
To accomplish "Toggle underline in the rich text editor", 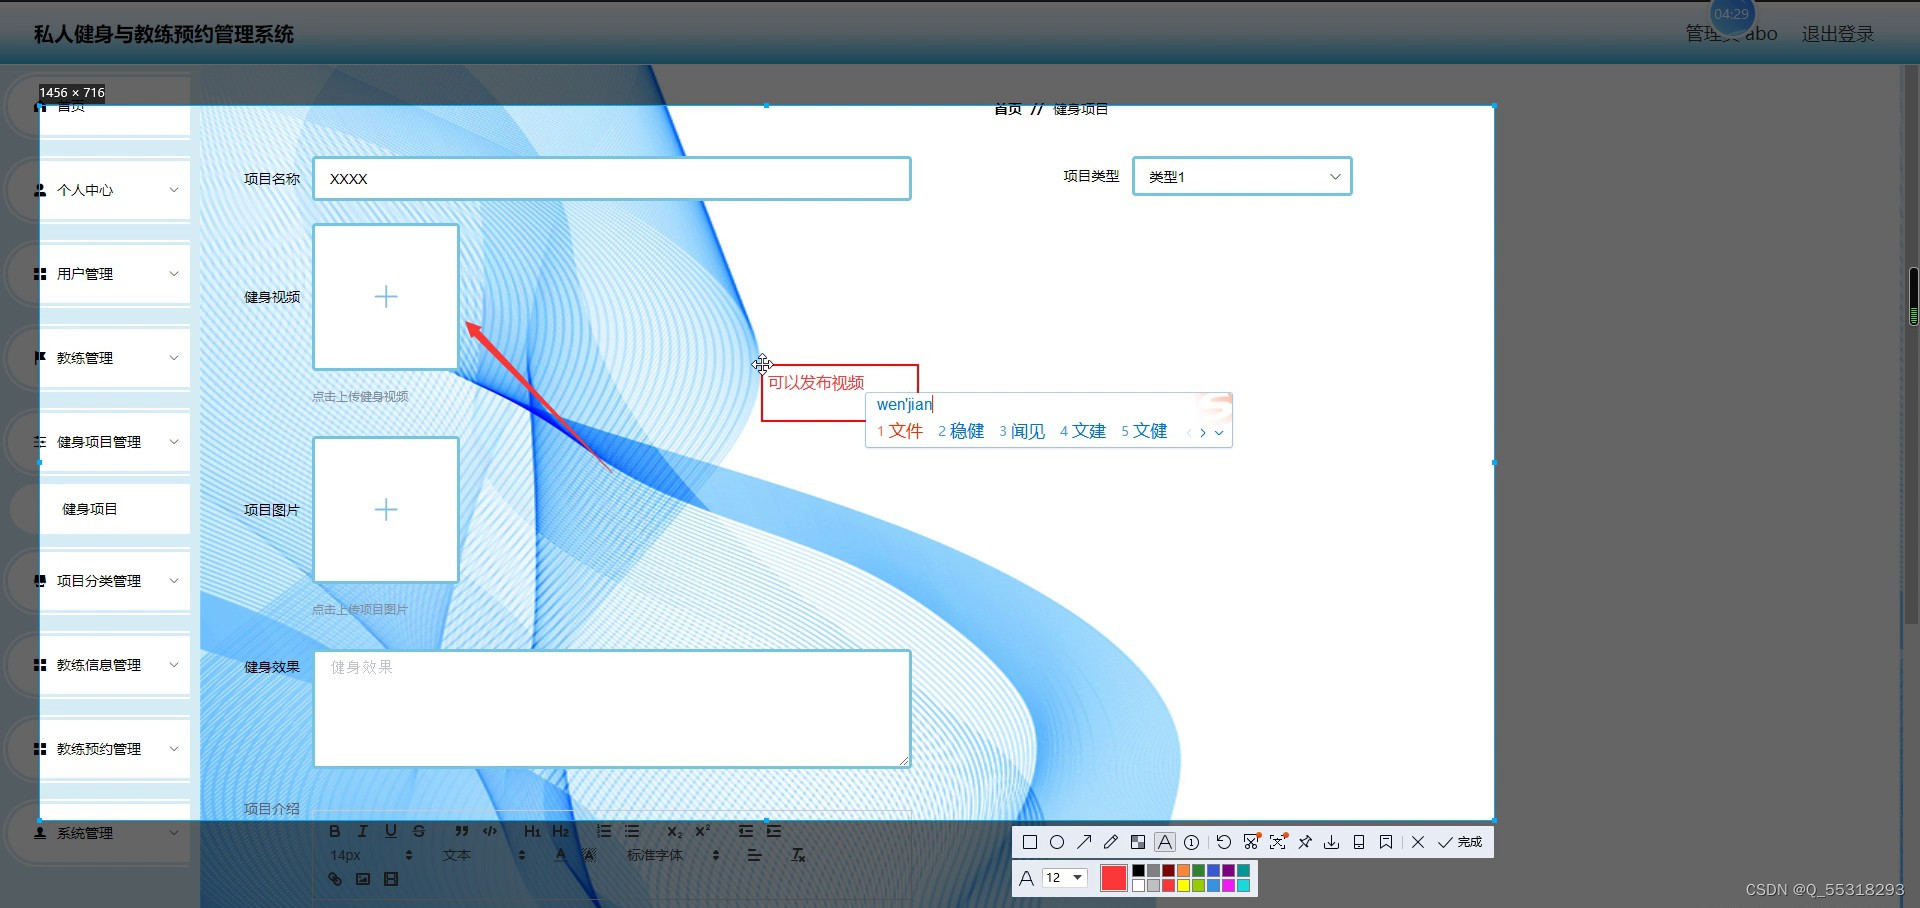I will pyautogui.click(x=391, y=831).
